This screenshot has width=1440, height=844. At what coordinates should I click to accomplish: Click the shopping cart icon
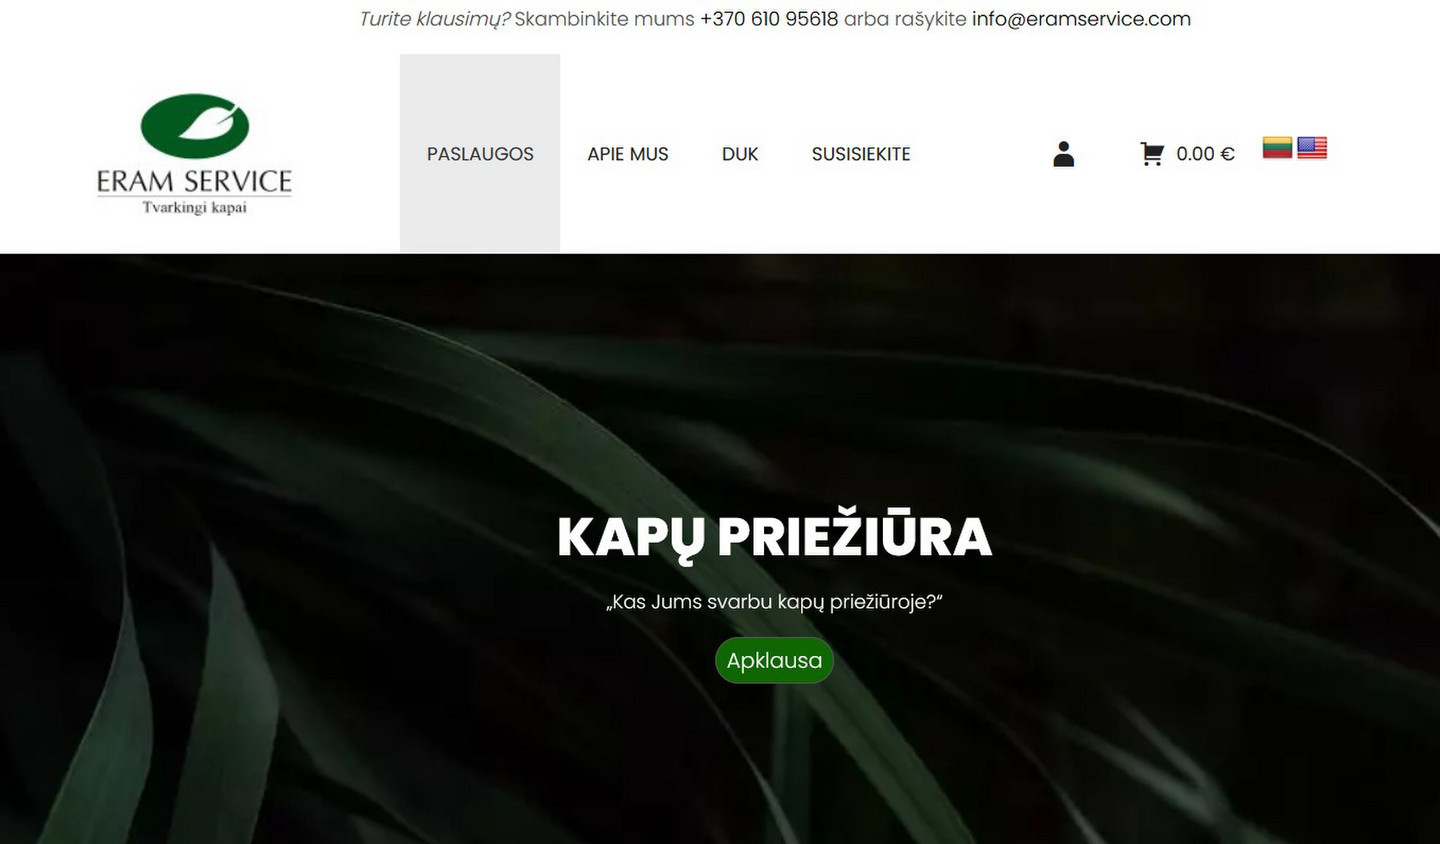(x=1152, y=154)
